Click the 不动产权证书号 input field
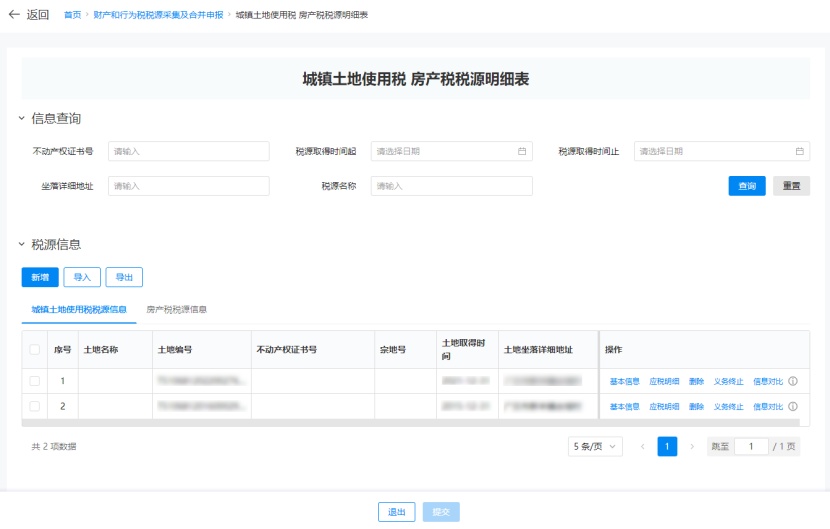 (x=189, y=151)
